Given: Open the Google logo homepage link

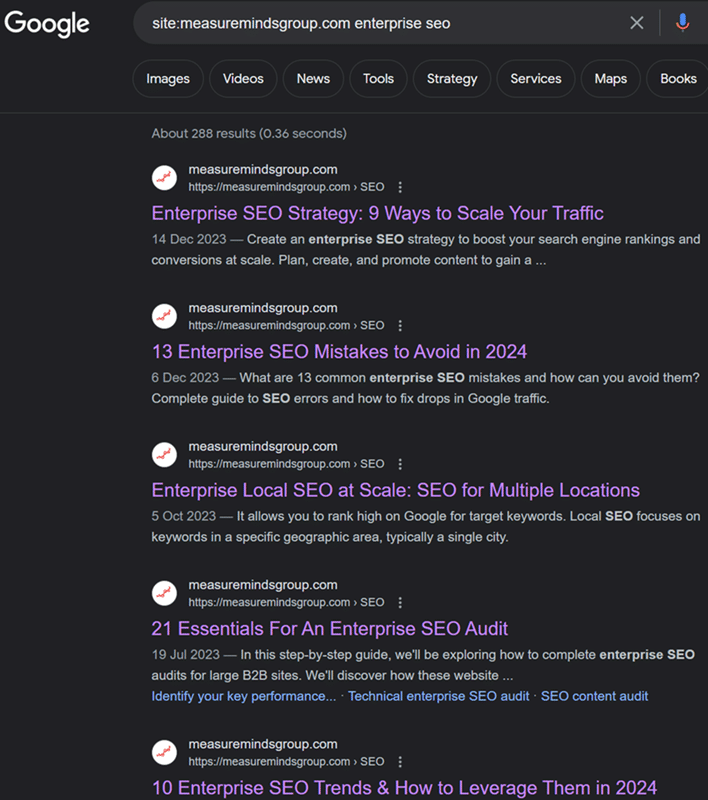Looking at the screenshot, I should [x=47, y=23].
